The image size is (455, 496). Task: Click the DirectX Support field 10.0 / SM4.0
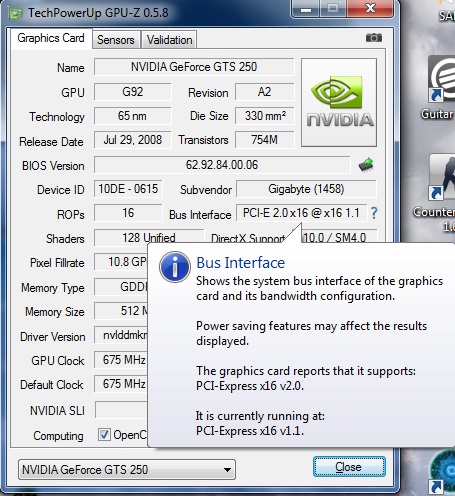(x=339, y=236)
